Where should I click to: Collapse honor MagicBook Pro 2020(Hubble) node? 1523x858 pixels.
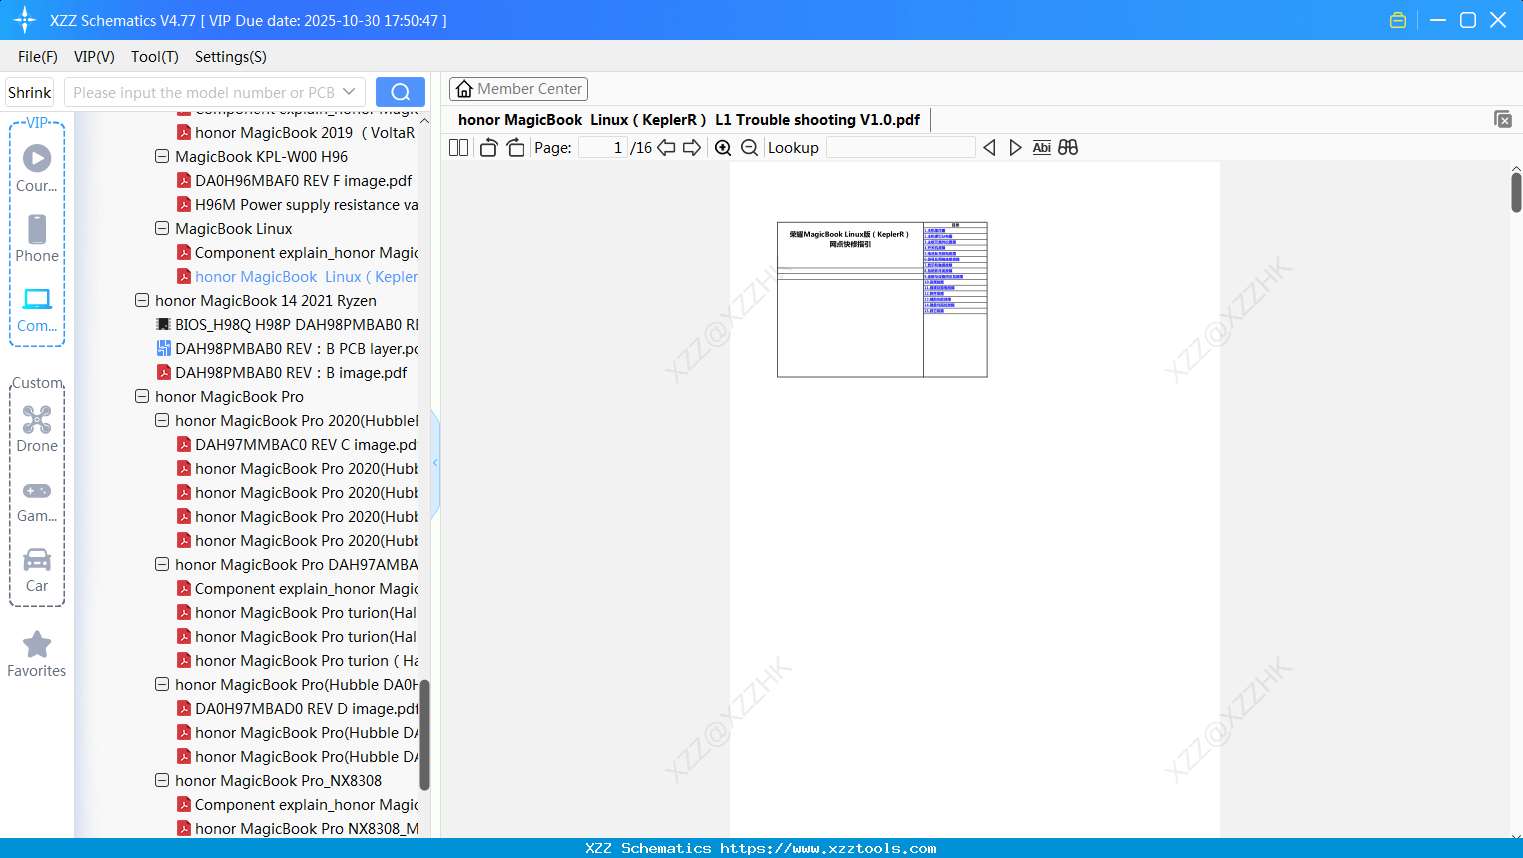click(162, 420)
